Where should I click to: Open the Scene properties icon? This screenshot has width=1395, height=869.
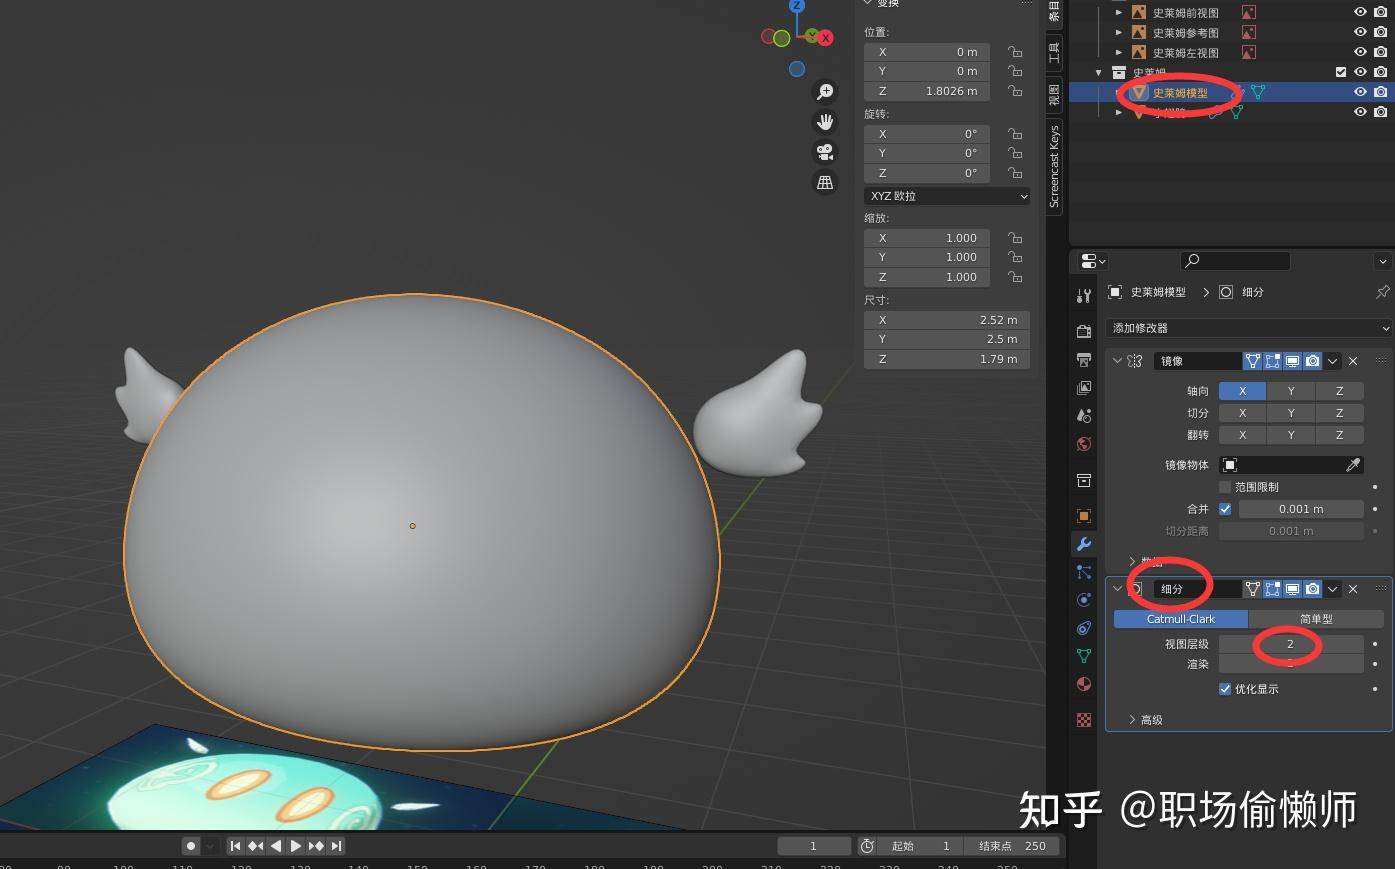[x=1084, y=415]
